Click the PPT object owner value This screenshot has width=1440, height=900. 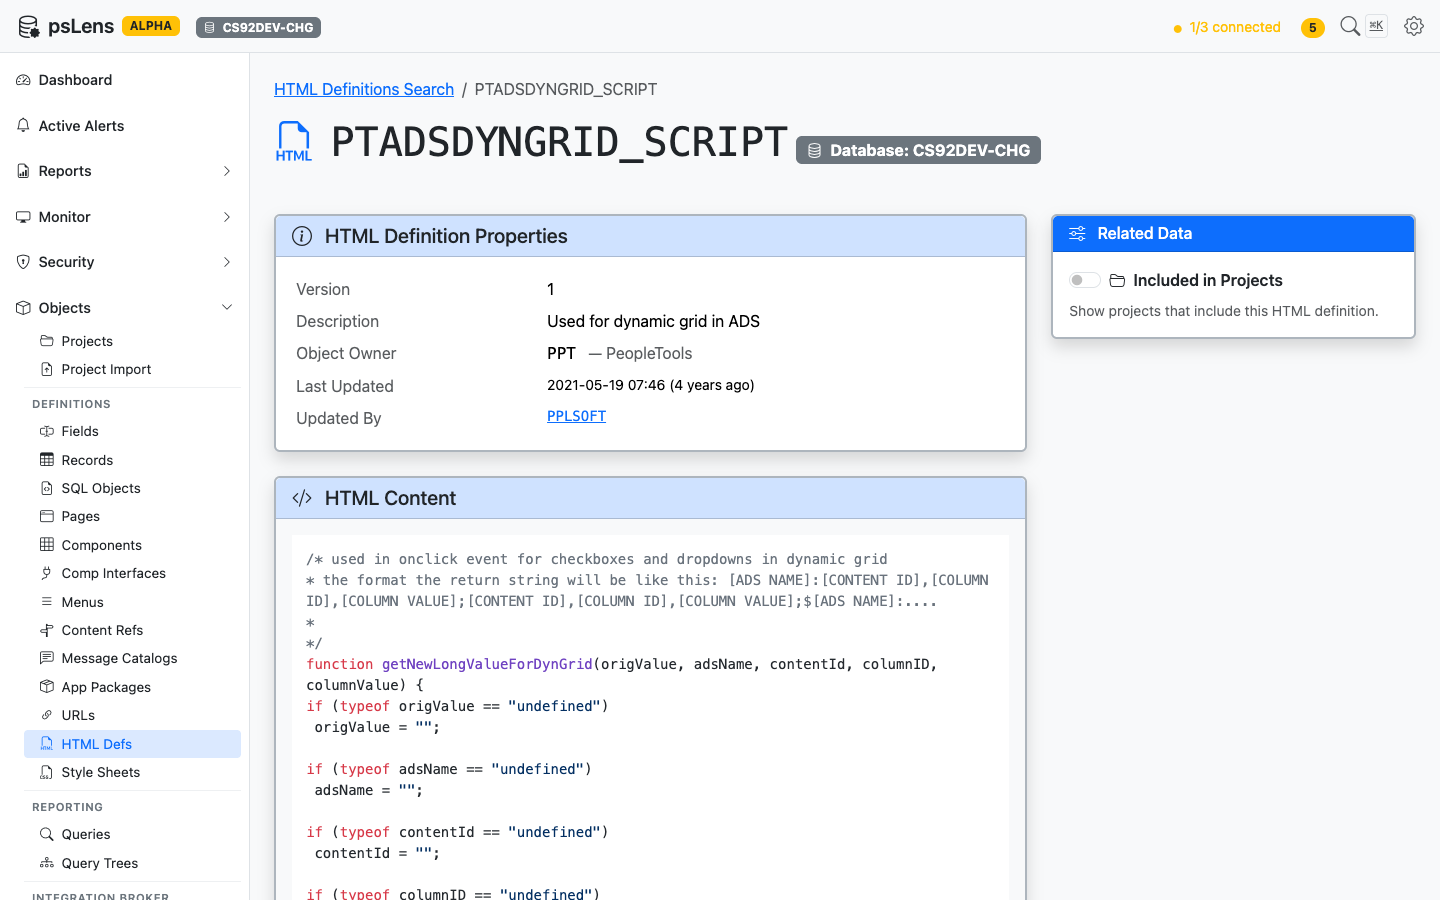click(561, 353)
